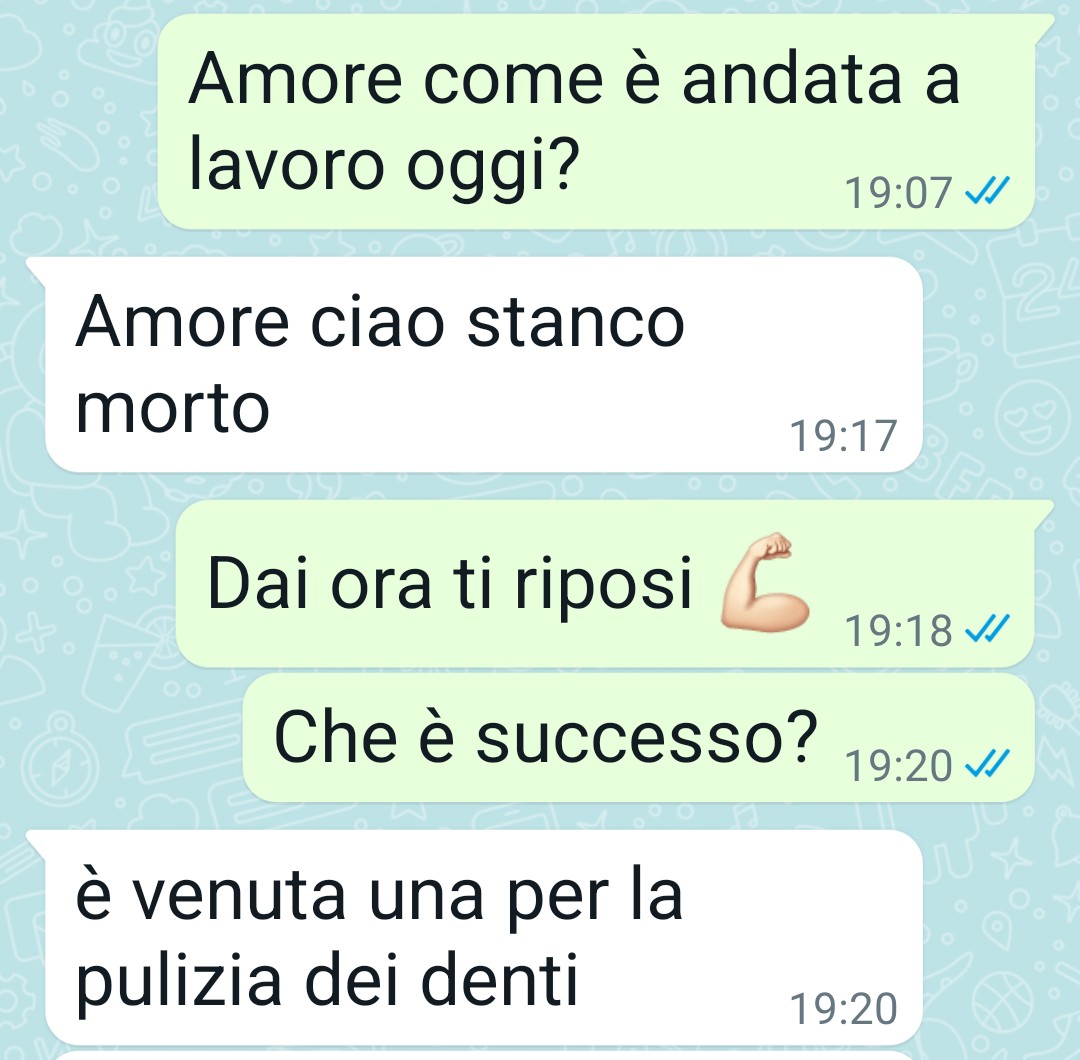The image size is (1080, 1060).
Task: Select message 'Amore come è andata a lavoro oggi?'
Action: point(596,121)
